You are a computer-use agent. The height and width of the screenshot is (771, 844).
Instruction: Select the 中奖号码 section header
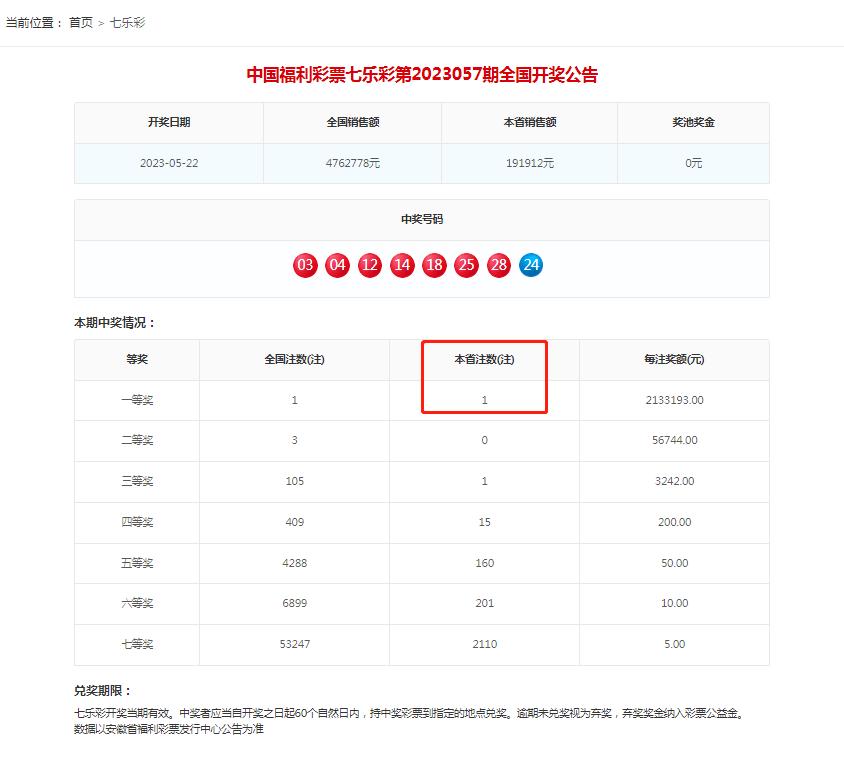pos(421,222)
